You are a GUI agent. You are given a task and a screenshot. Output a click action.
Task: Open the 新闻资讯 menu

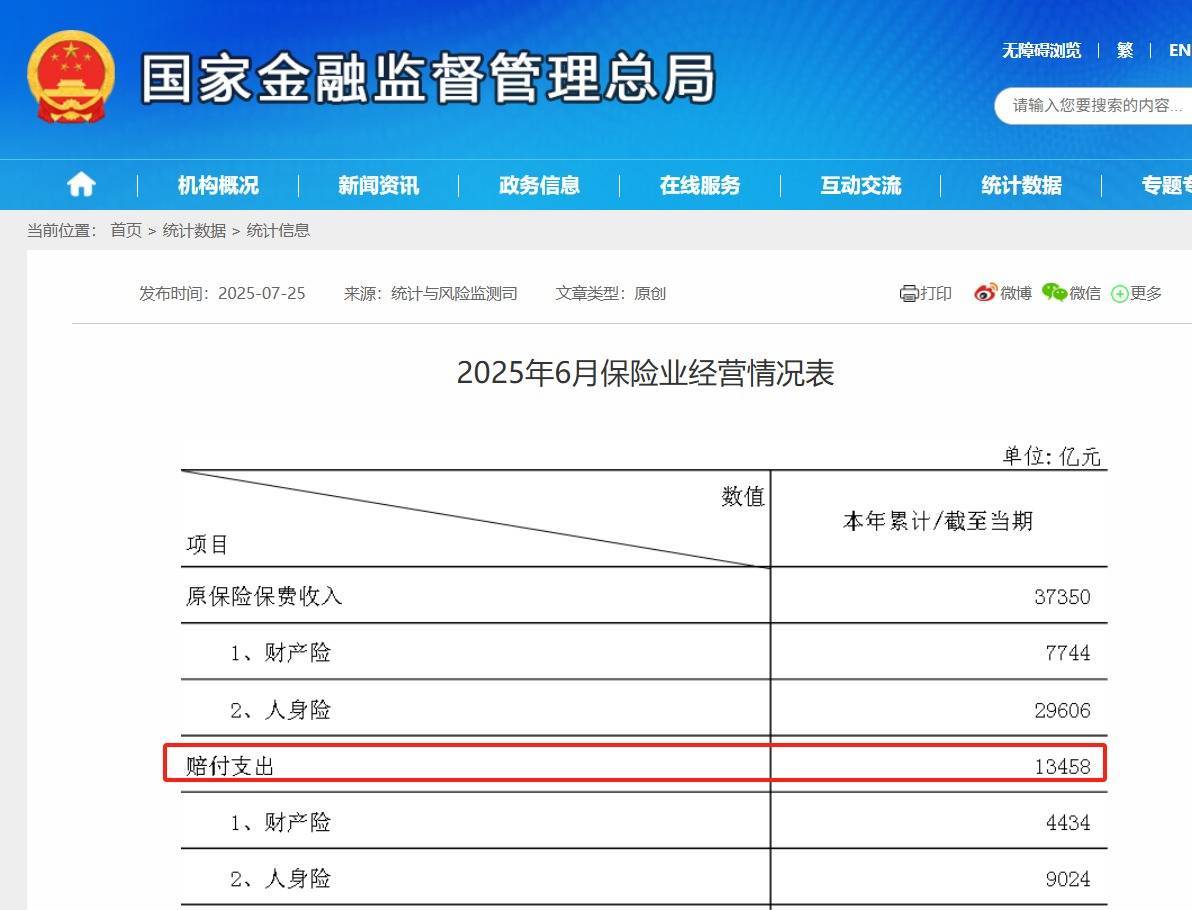click(x=378, y=185)
